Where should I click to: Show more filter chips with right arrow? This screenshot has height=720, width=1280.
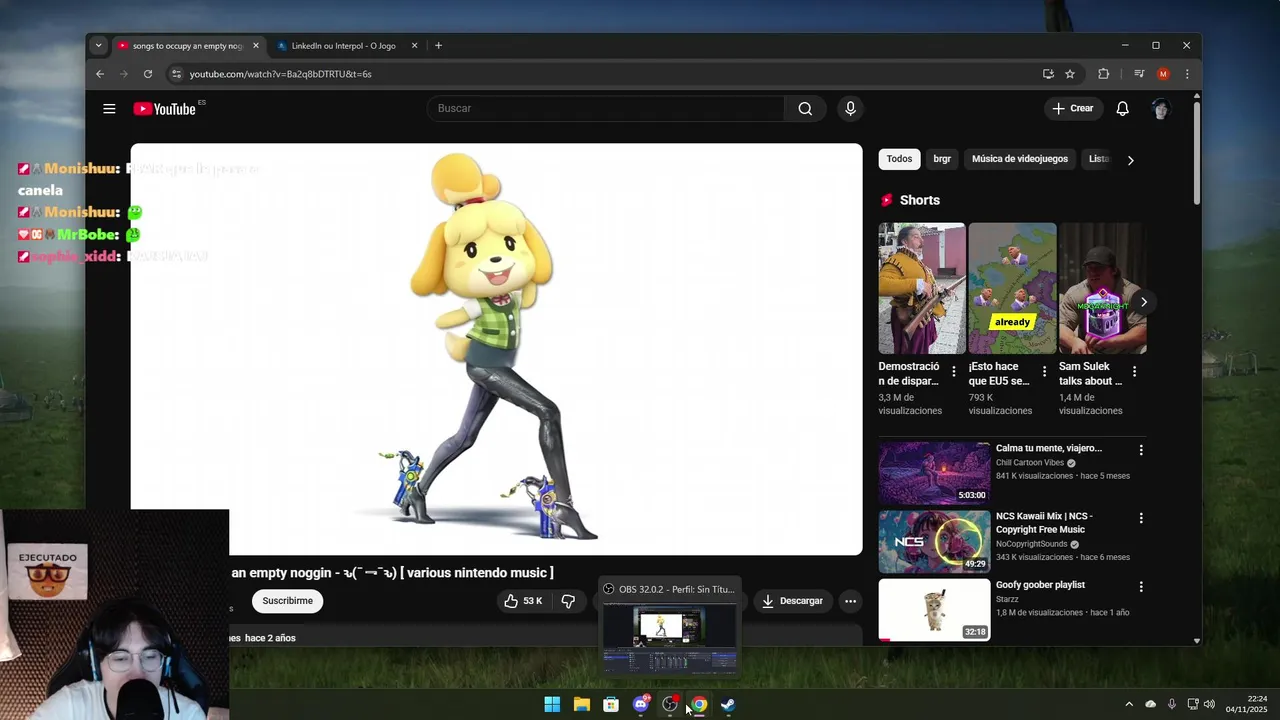click(1131, 160)
